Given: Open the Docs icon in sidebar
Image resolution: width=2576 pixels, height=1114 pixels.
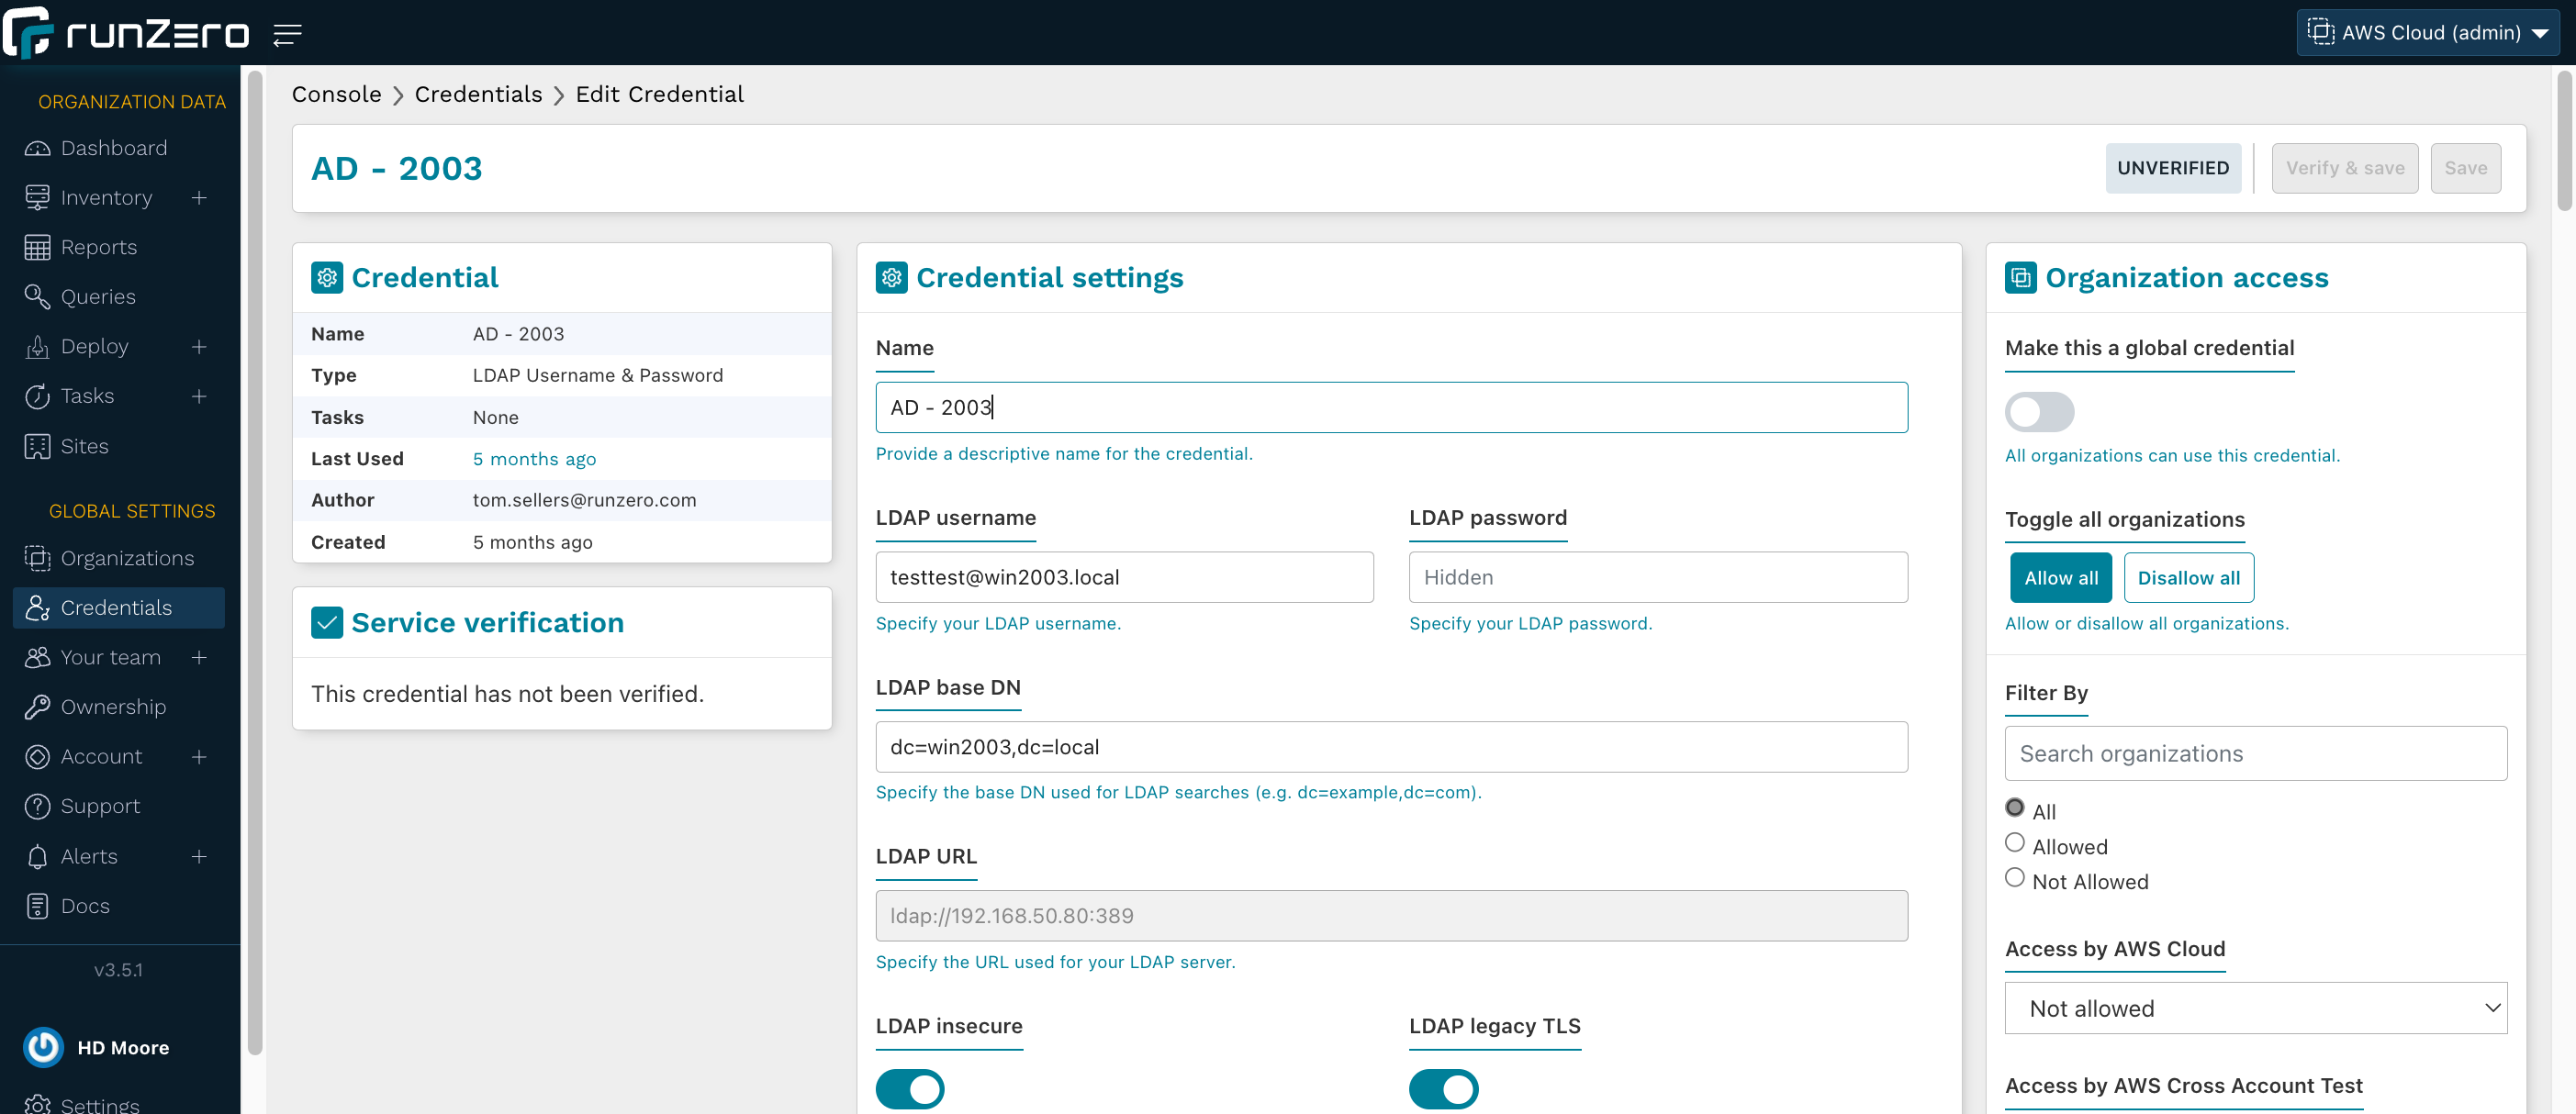Looking at the screenshot, I should click(x=37, y=906).
